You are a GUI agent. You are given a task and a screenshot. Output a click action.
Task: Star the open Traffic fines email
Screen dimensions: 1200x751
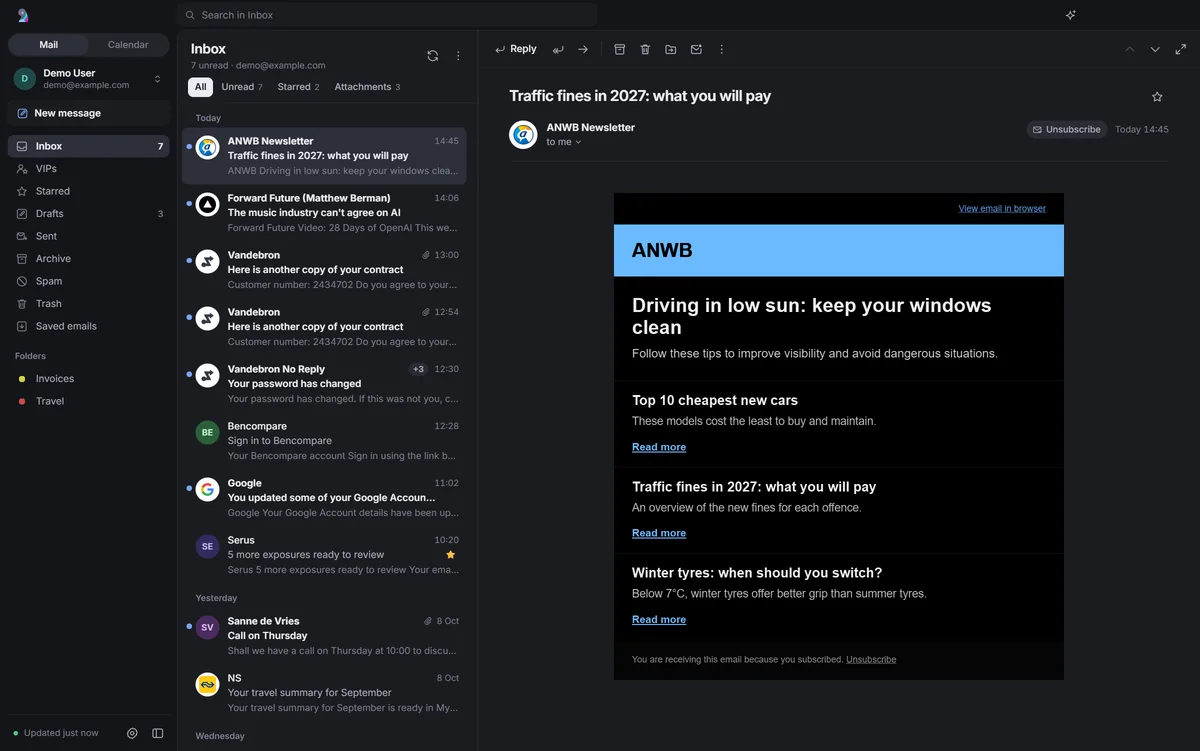tap(1157, 97)
